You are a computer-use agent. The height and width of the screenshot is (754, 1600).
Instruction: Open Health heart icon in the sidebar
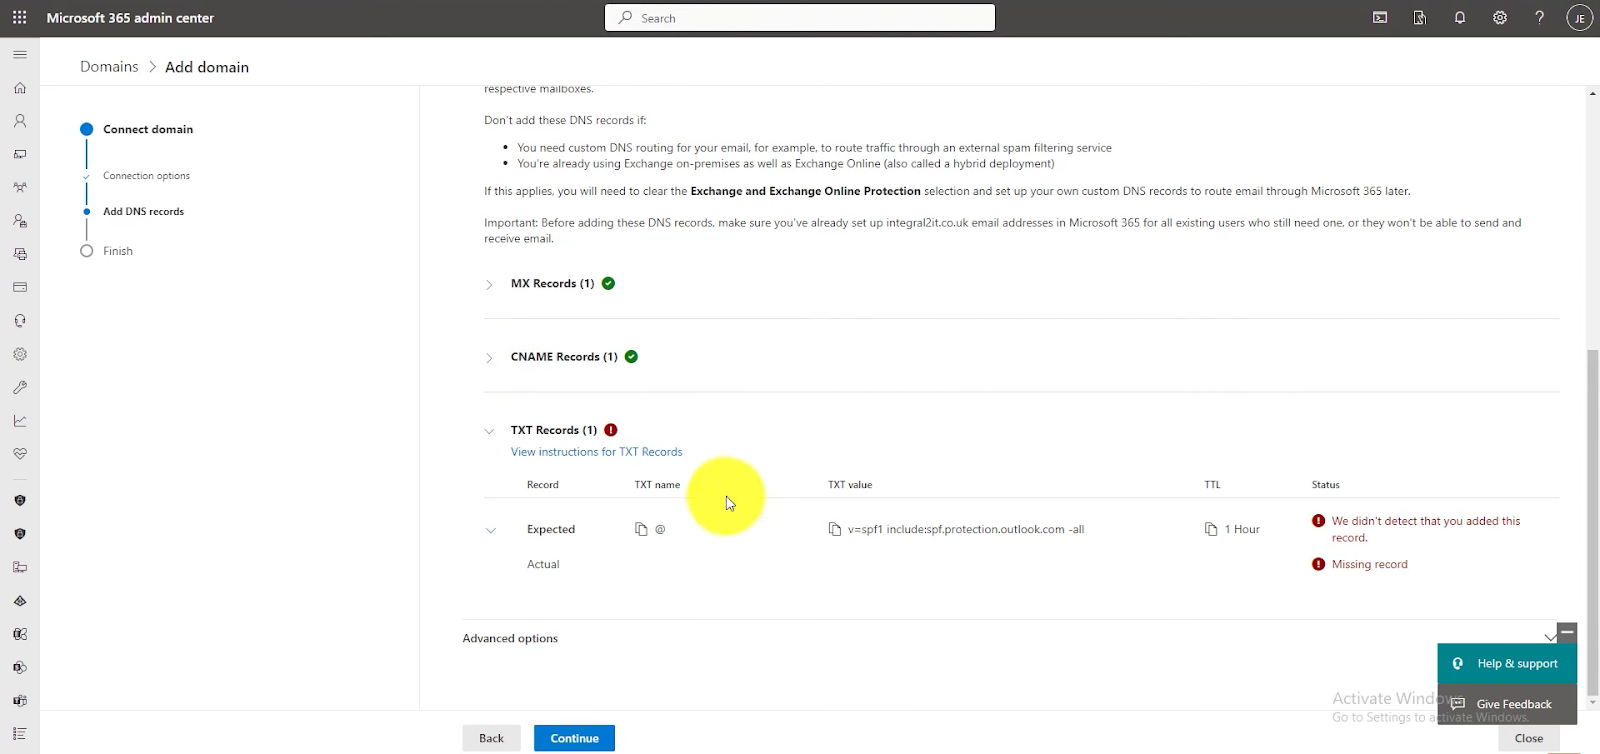tap(20, 454)
